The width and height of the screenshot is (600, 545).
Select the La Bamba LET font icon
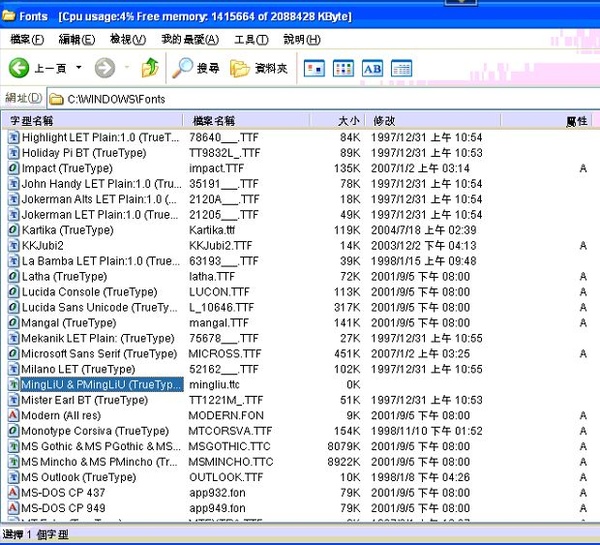[13, 261]
